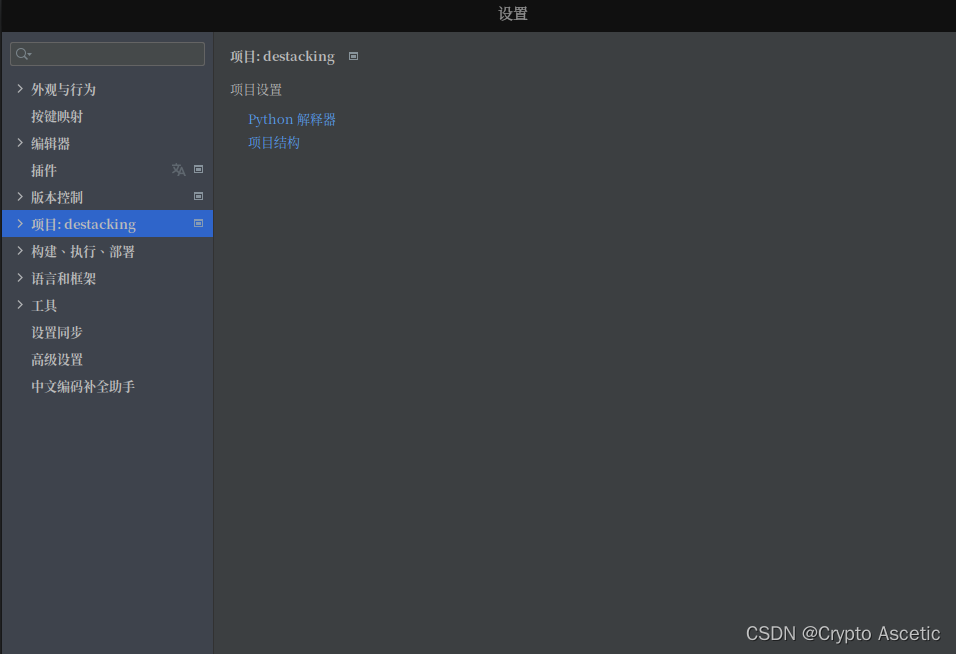The height and width of the screenshot is (654, 956).
Task: Select 按键映射 in the sidebar
Action: tap(55, 115)
